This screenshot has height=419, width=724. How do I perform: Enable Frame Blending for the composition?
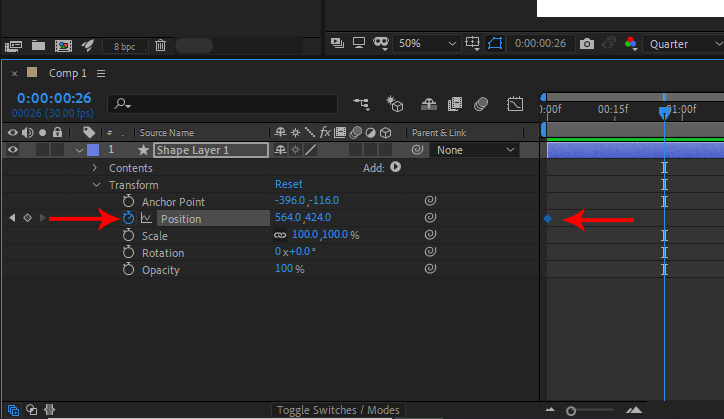455,104
